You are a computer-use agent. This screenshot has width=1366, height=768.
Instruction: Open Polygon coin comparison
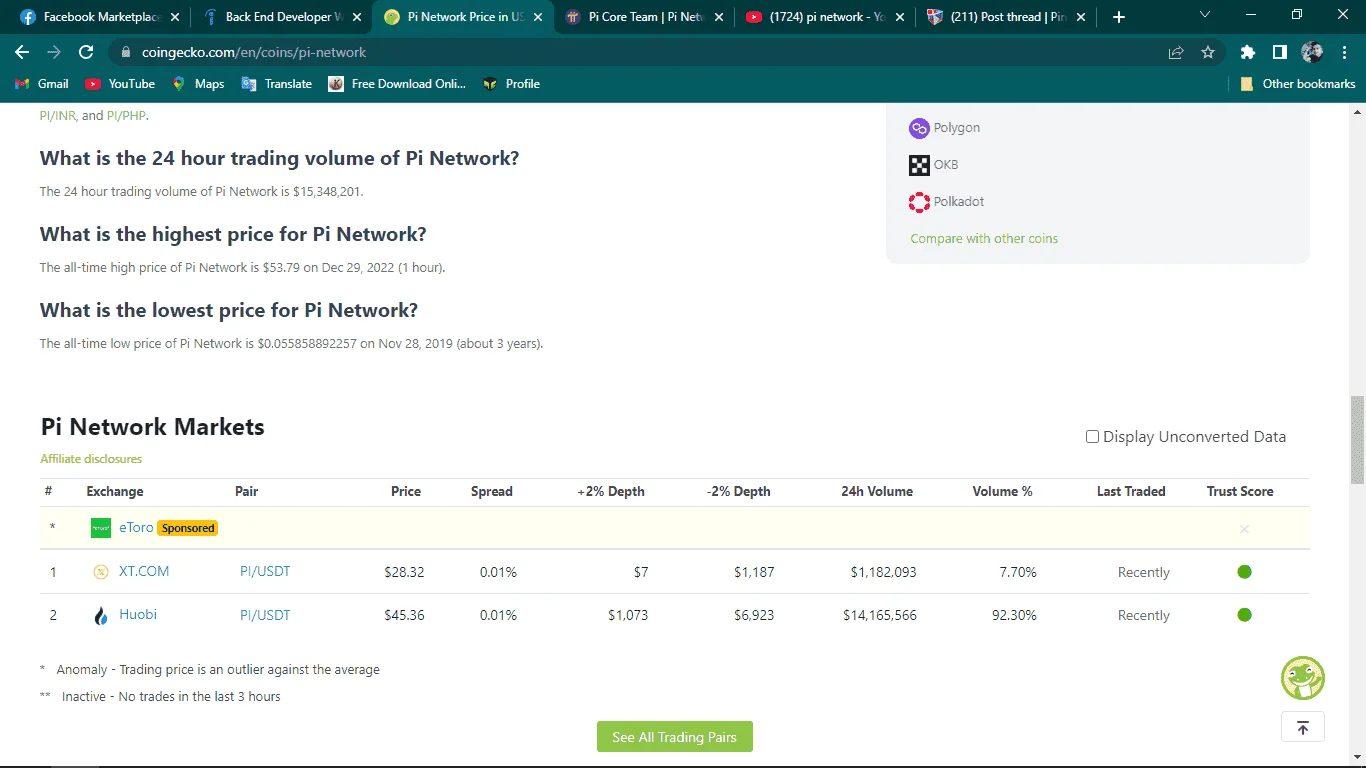(944, 128)
